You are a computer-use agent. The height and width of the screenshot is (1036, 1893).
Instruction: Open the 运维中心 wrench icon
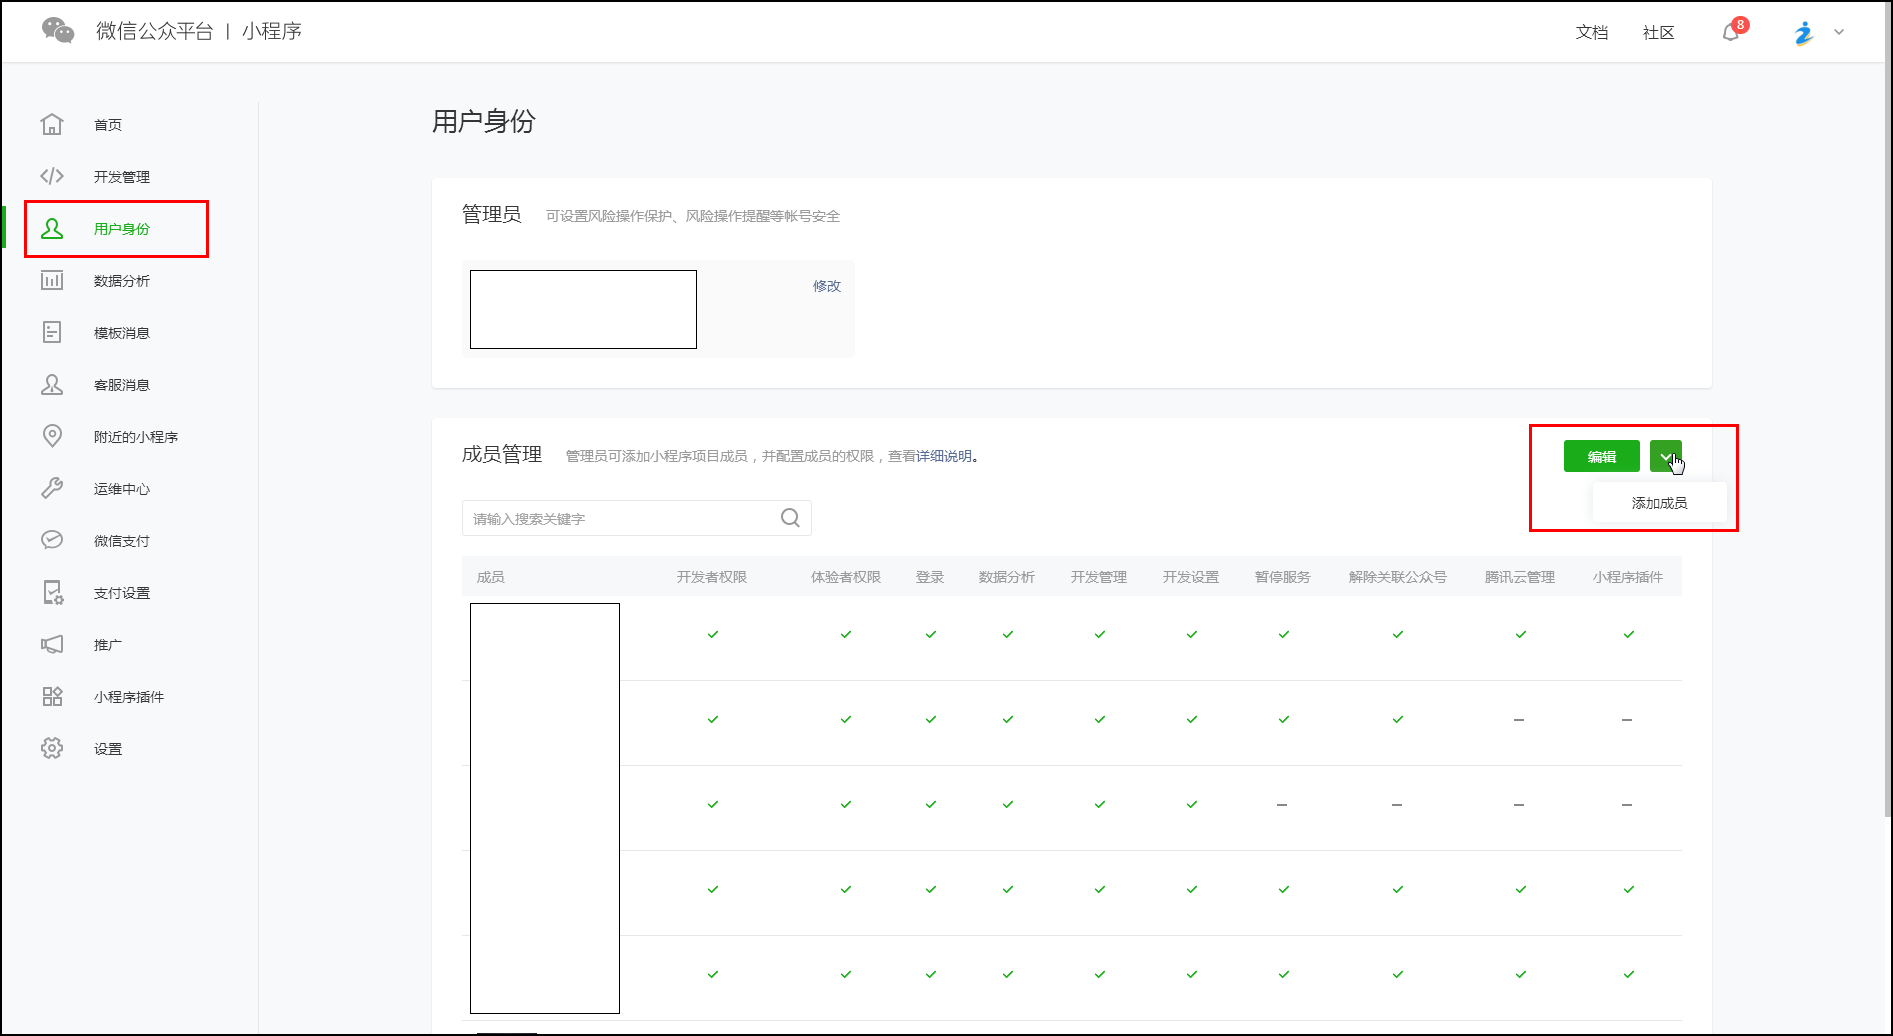[52, 488]
